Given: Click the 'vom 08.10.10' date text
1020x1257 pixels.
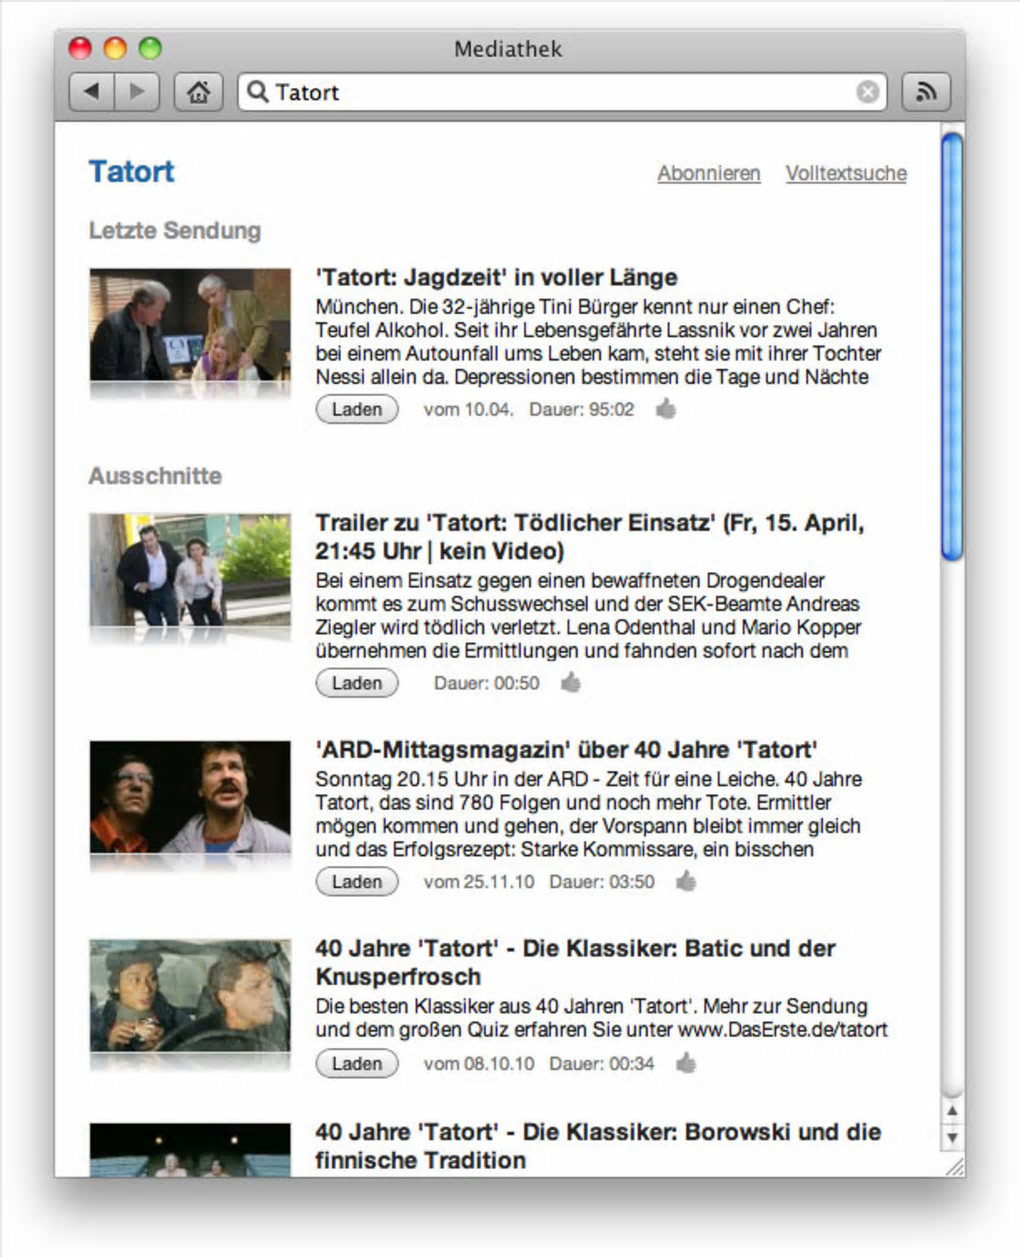Looking at the screenshot, I should click(x=479, y=1064).
